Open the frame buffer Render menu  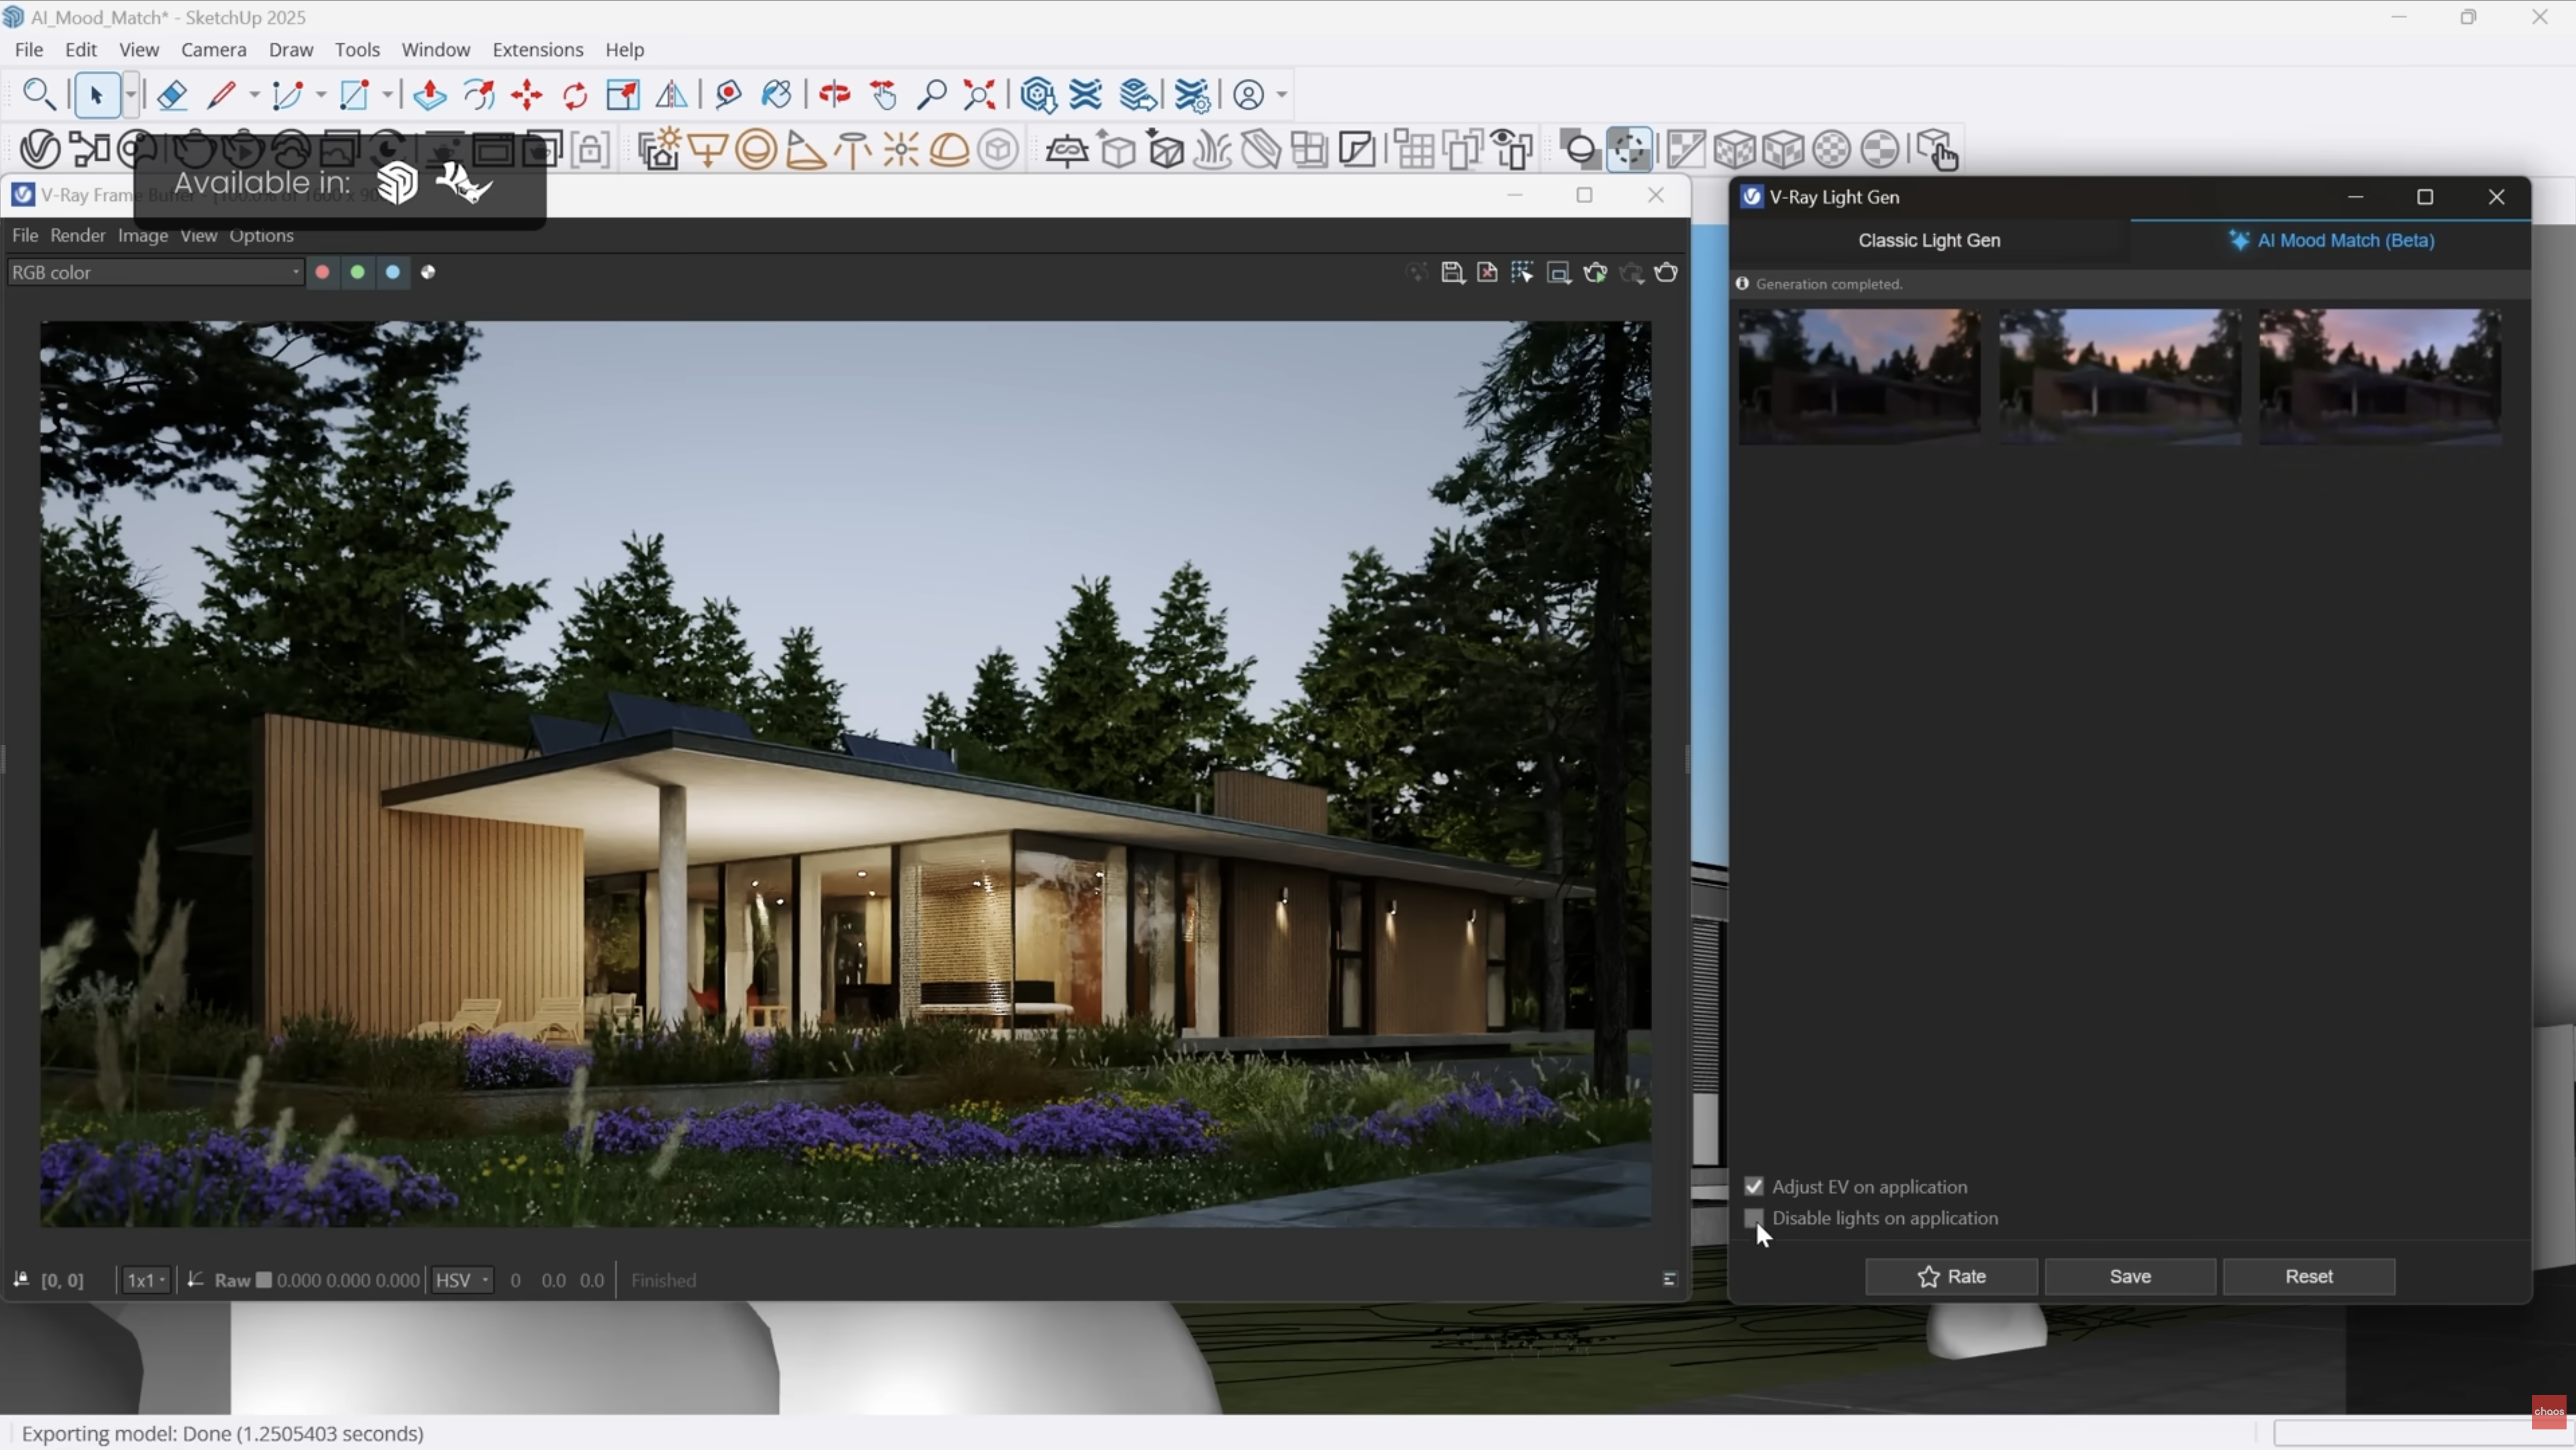coord(78,236)
